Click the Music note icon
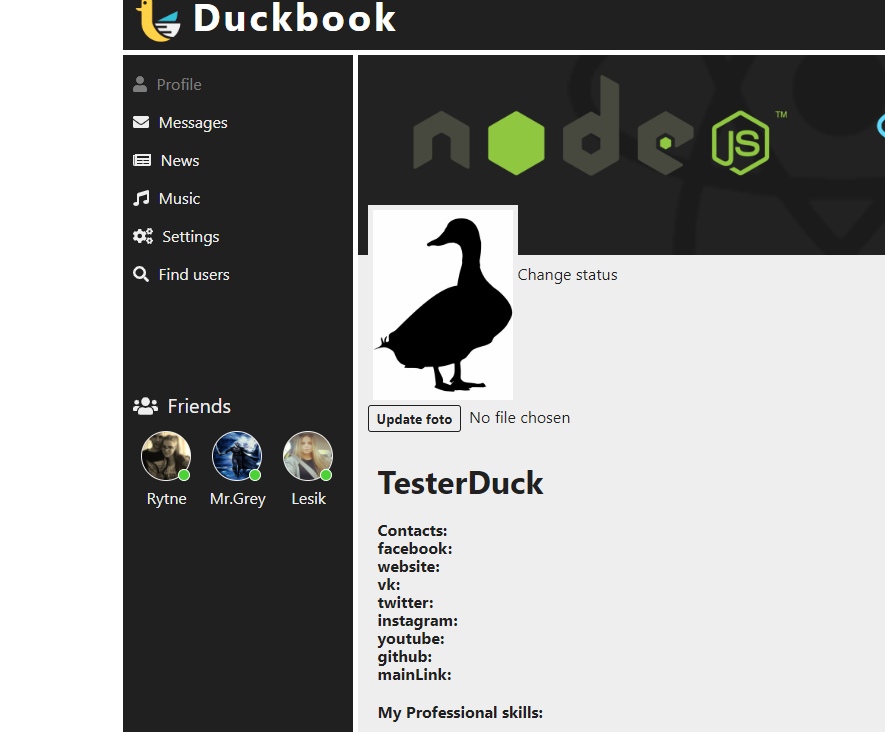 [x=141, y=198]
